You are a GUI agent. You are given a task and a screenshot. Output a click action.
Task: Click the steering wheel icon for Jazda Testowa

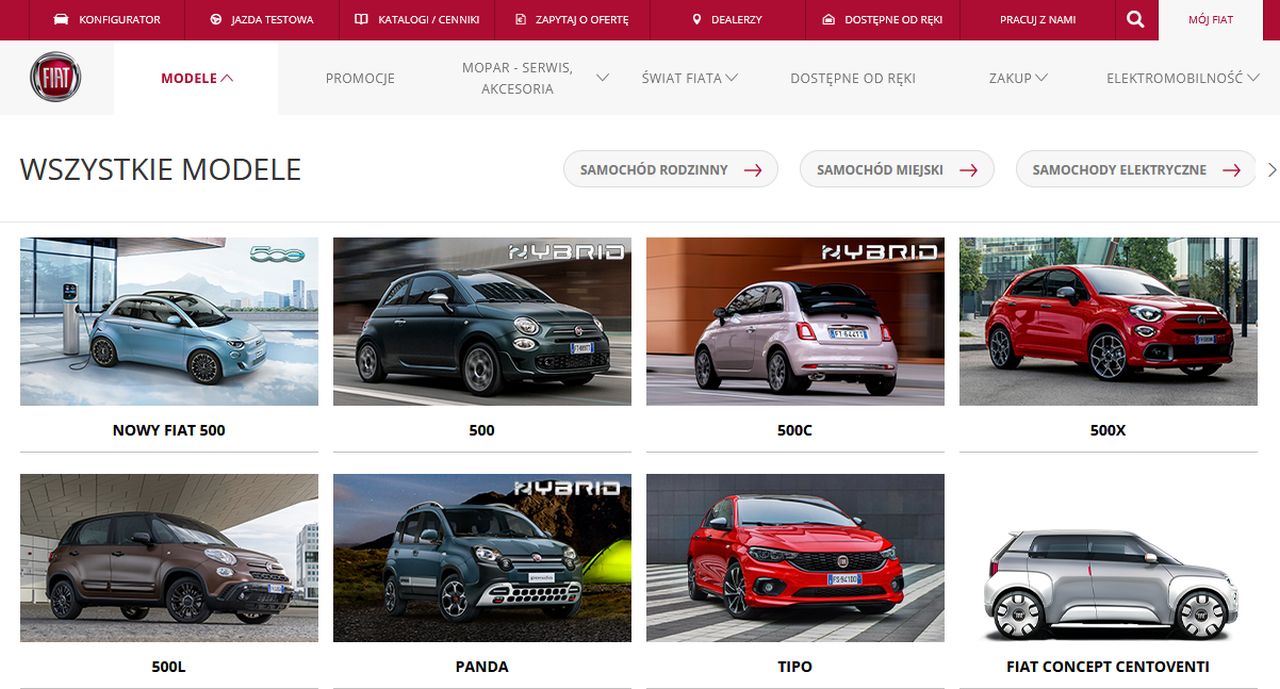(x=216, y=19)
